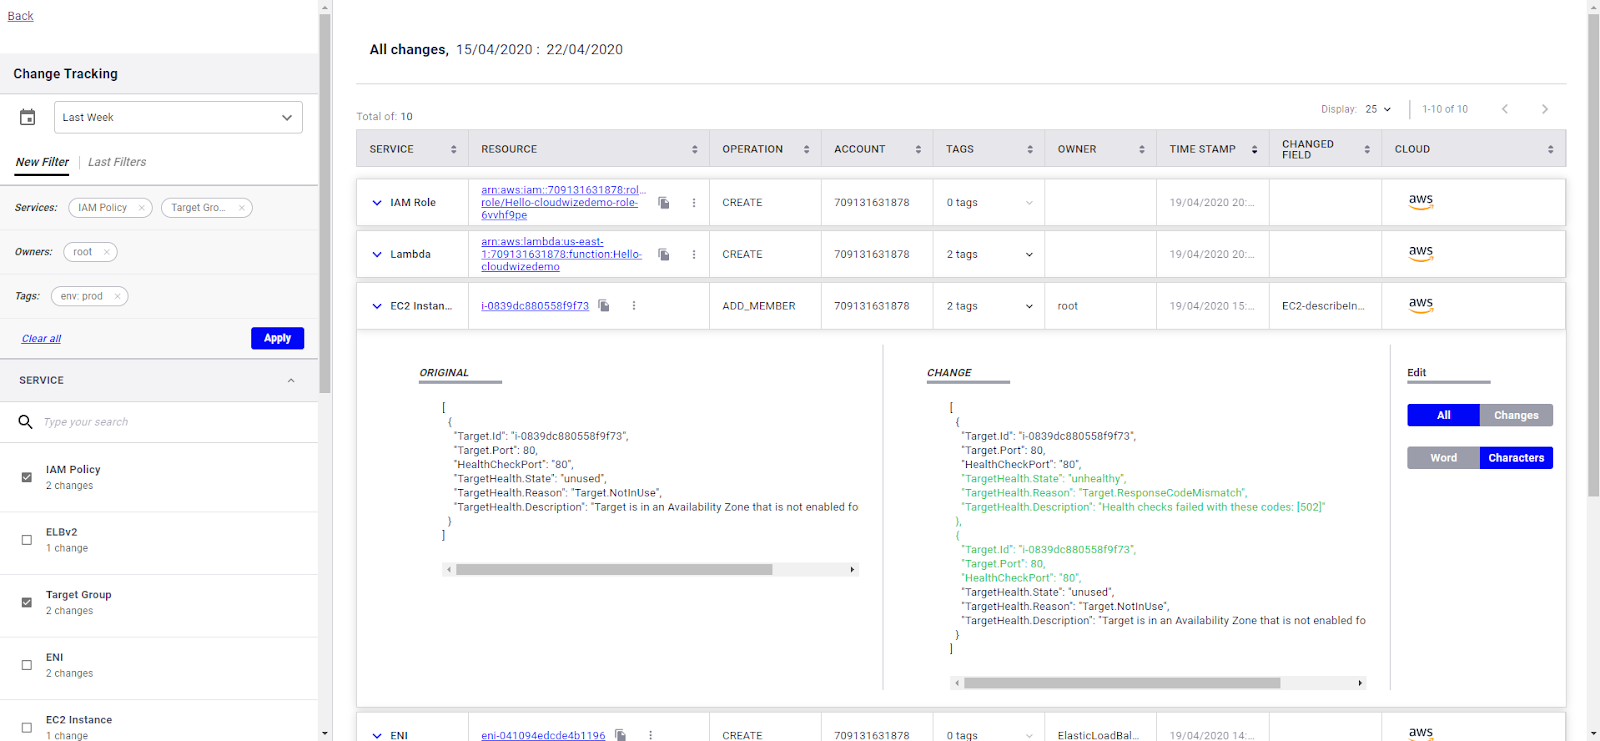The height and width of the screenshot is (741, 1600).
Task: Go to the previous results page
Action: click(1505, 109)
